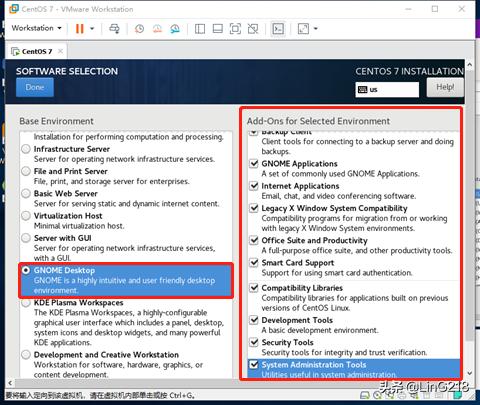
Task: Uncheck Internet Applications add-on
Action: [254, 186]
